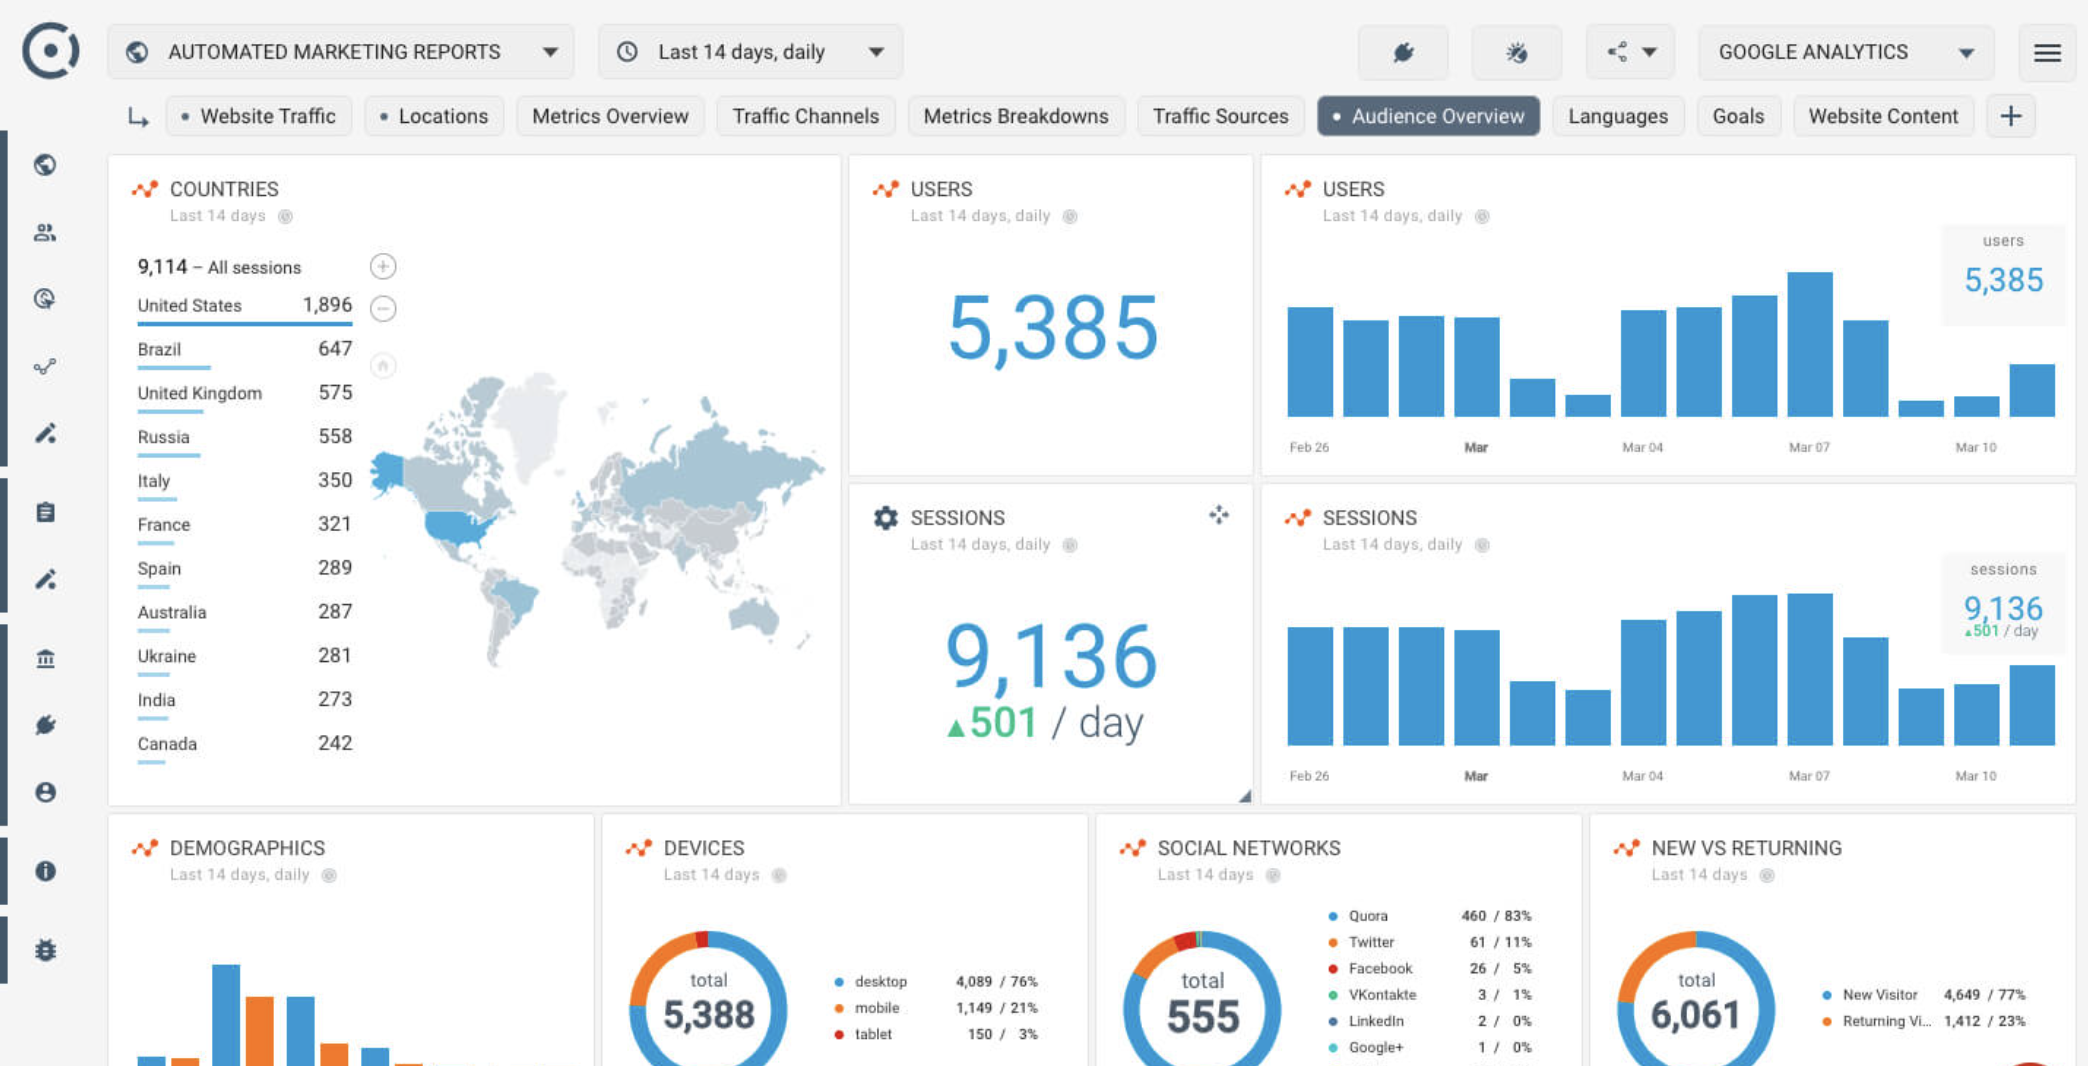Open the hamburger menu at top right
2088x1066 pixels.
2047,52
